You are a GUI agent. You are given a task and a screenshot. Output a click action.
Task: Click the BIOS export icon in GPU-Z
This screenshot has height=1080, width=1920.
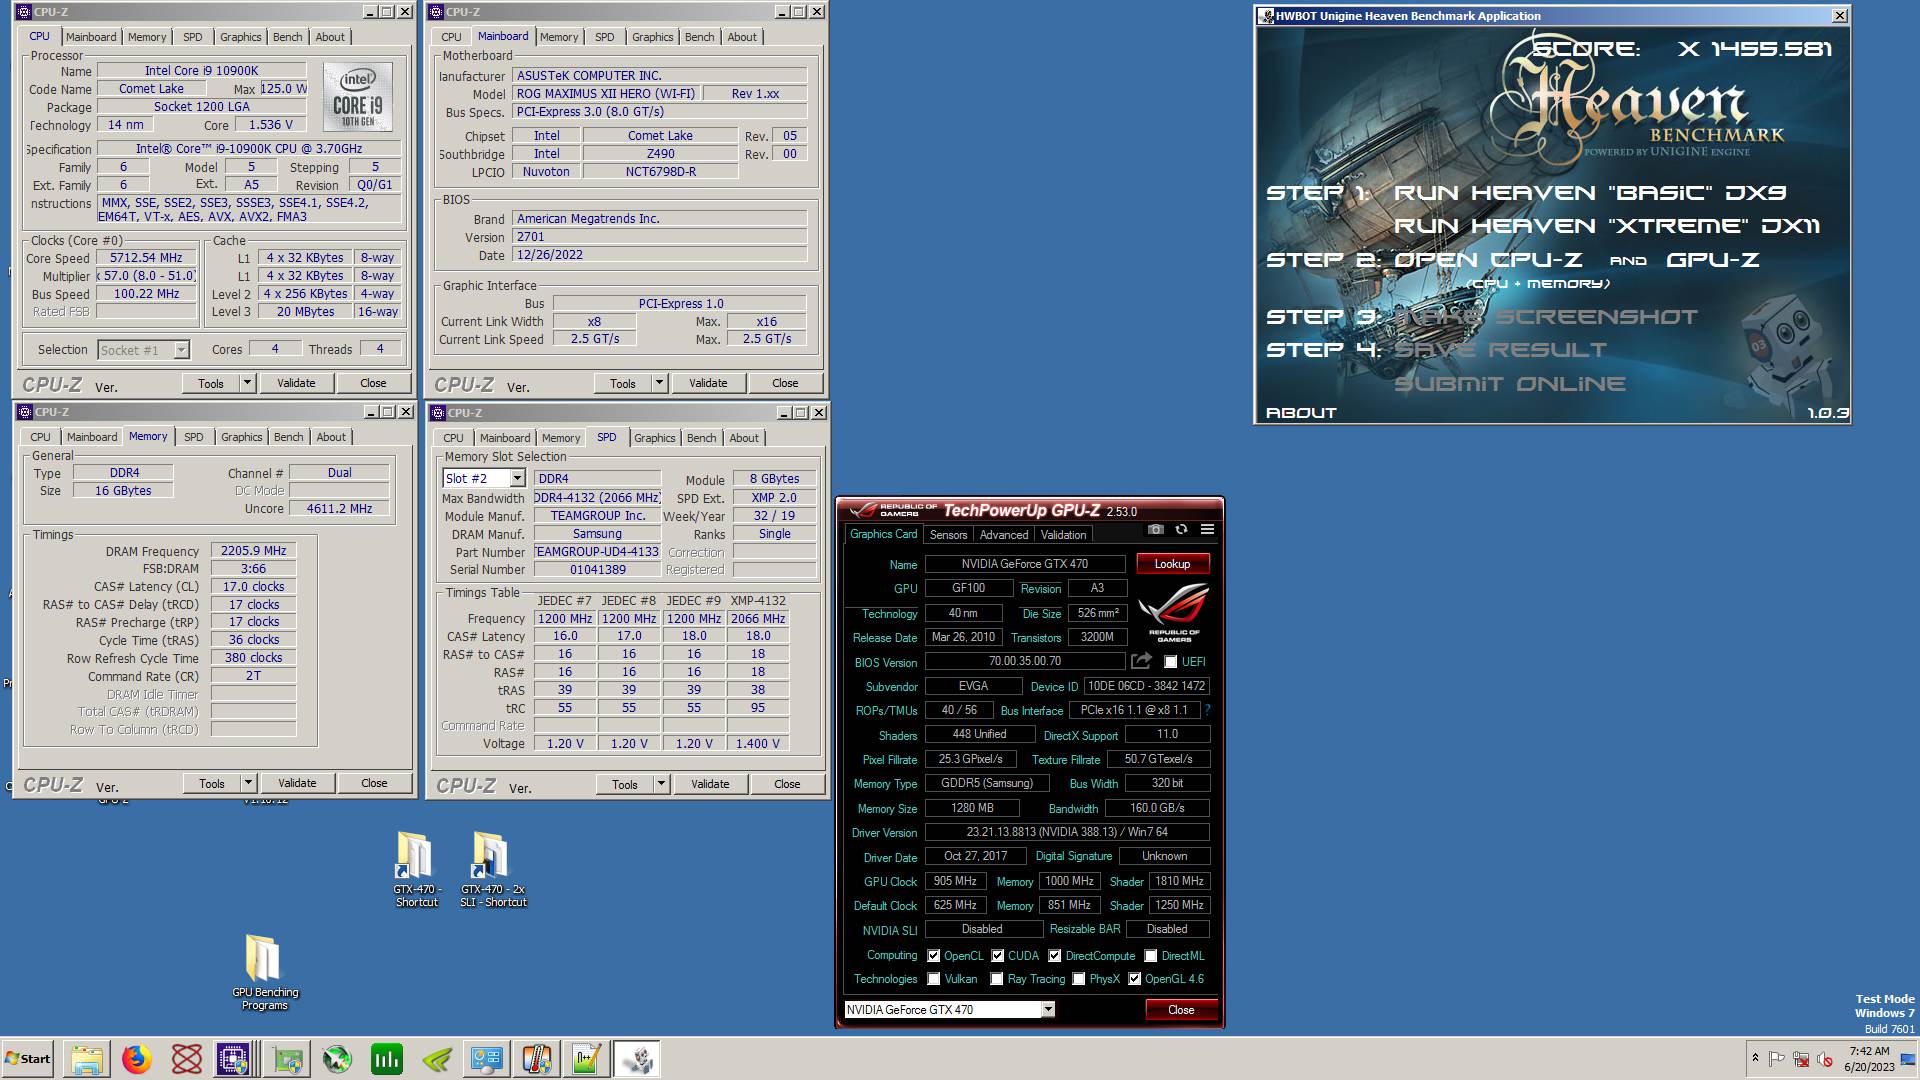click(1141, 661)
